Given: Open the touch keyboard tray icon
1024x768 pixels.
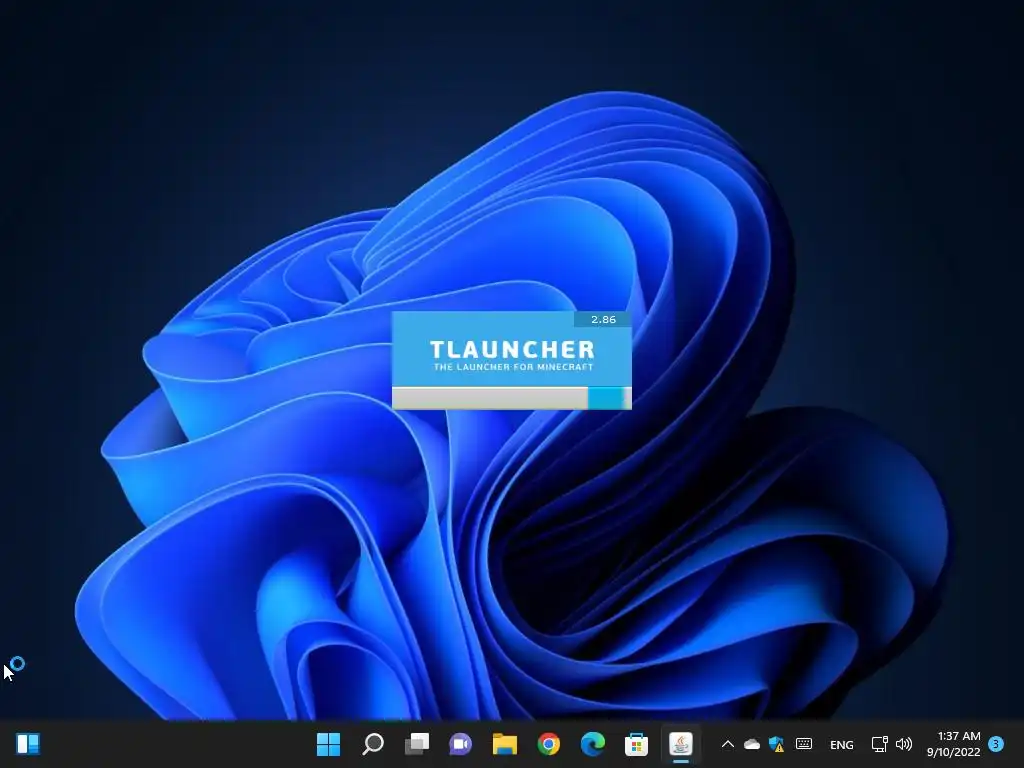Looking at the screenshot, I should pyautogui.click(x=804, y=744).
